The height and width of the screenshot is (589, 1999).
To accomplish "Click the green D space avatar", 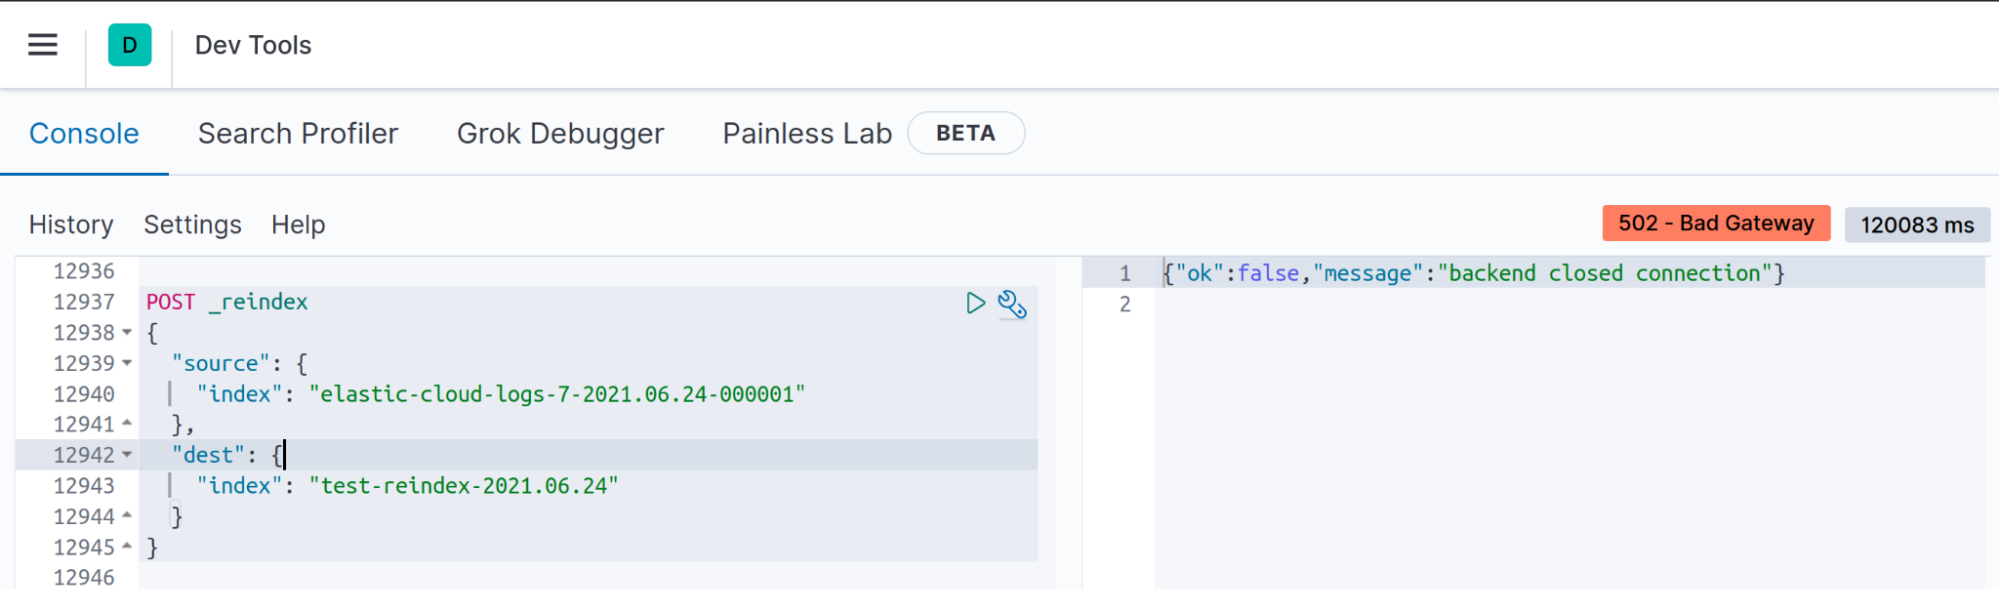I will click(x=130, y=45).
